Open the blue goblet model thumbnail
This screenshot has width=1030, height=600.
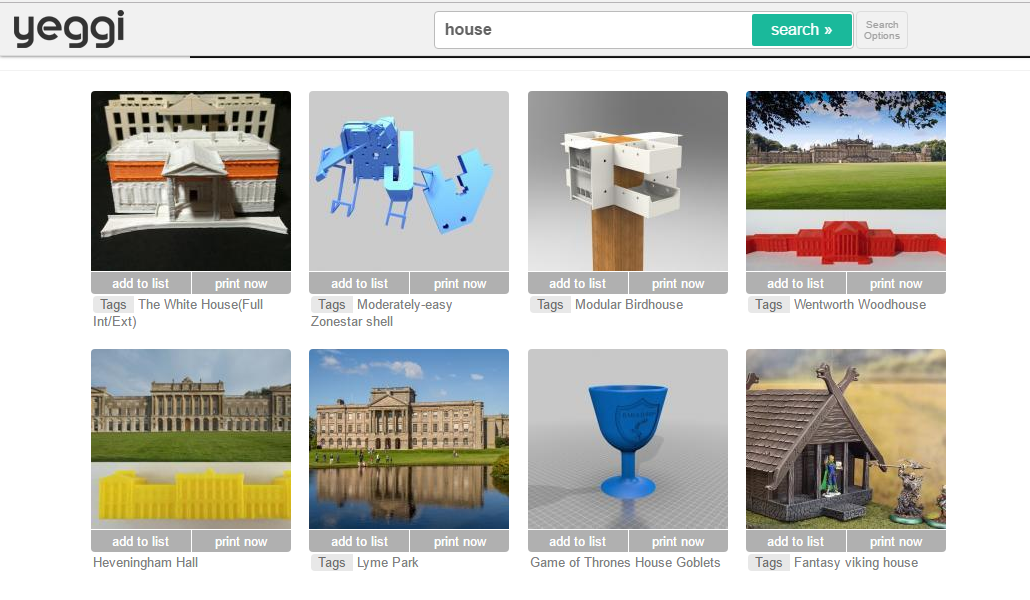tap(627, 438)
